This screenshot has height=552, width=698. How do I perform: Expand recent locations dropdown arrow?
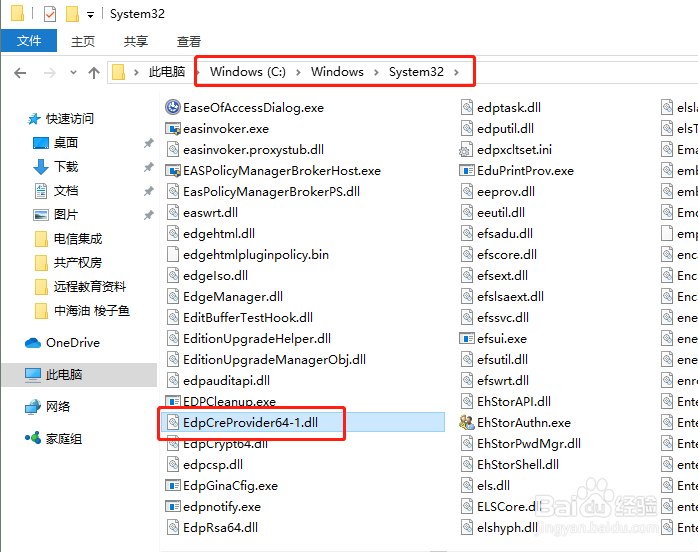click(73, 72)
